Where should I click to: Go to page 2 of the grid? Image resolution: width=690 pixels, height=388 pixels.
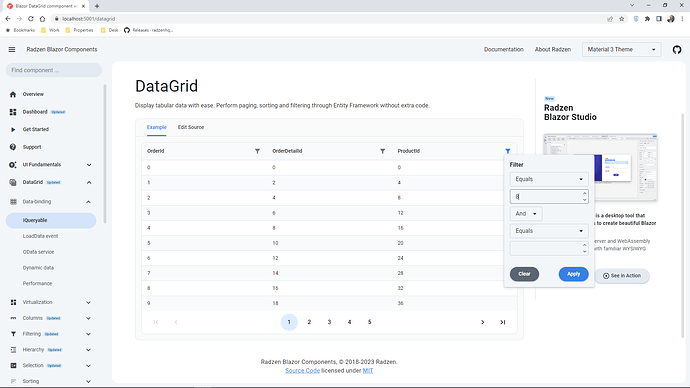[x=309, y=322]
